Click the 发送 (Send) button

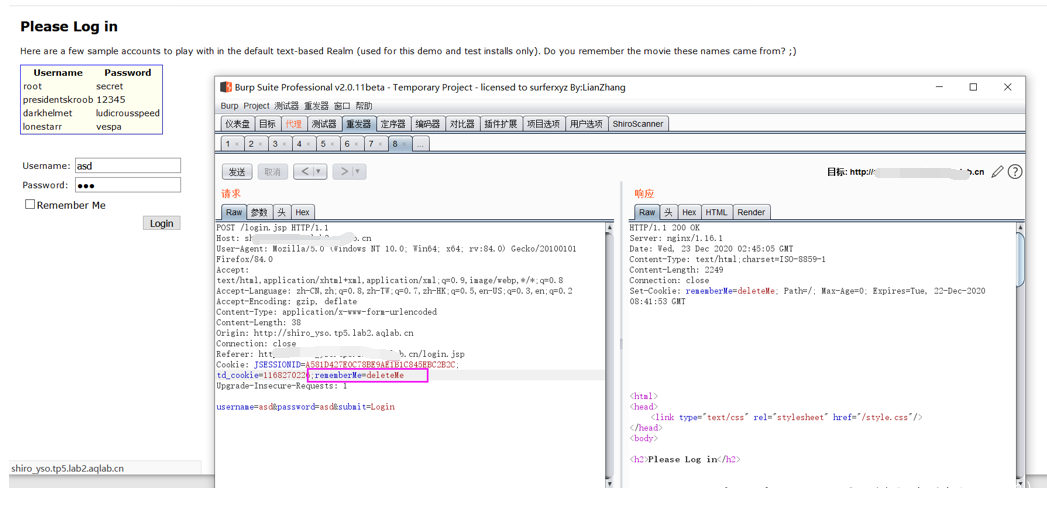pos(237,172)
